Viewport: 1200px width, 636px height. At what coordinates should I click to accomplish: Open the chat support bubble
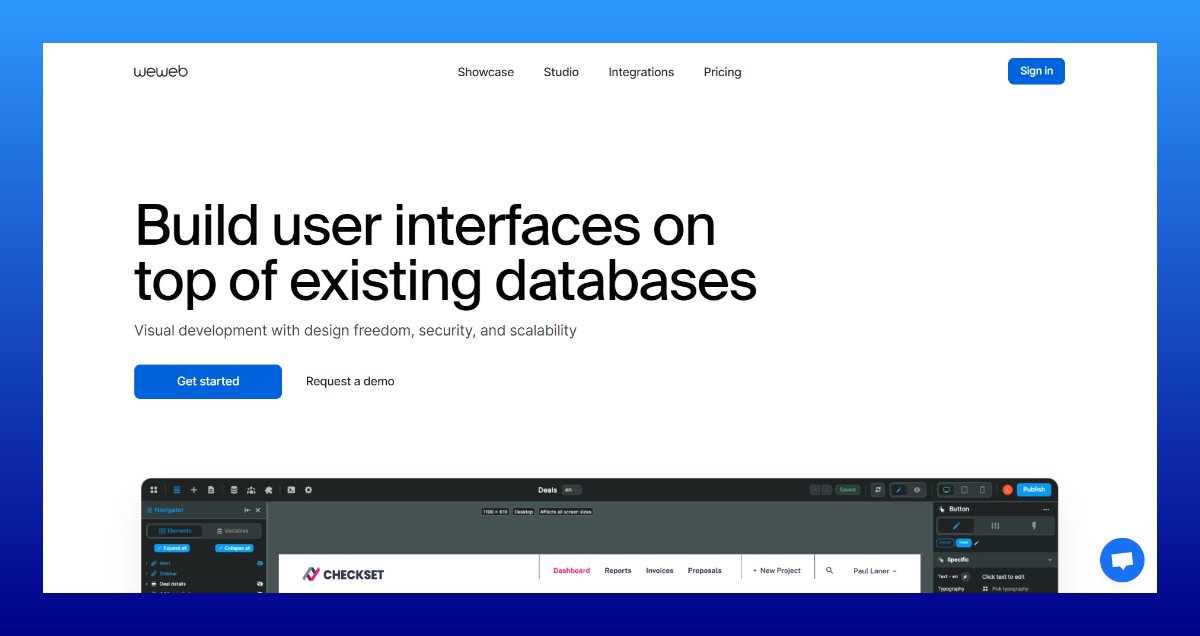click(x=1121, y=560)
